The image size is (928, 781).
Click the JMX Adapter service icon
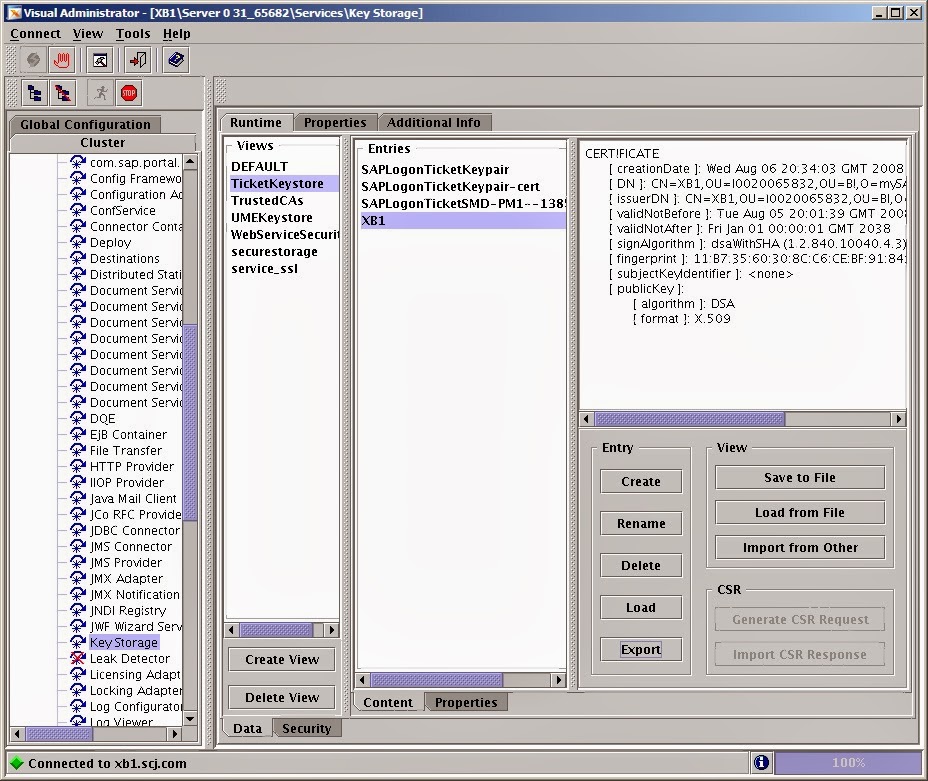[78, 578]
